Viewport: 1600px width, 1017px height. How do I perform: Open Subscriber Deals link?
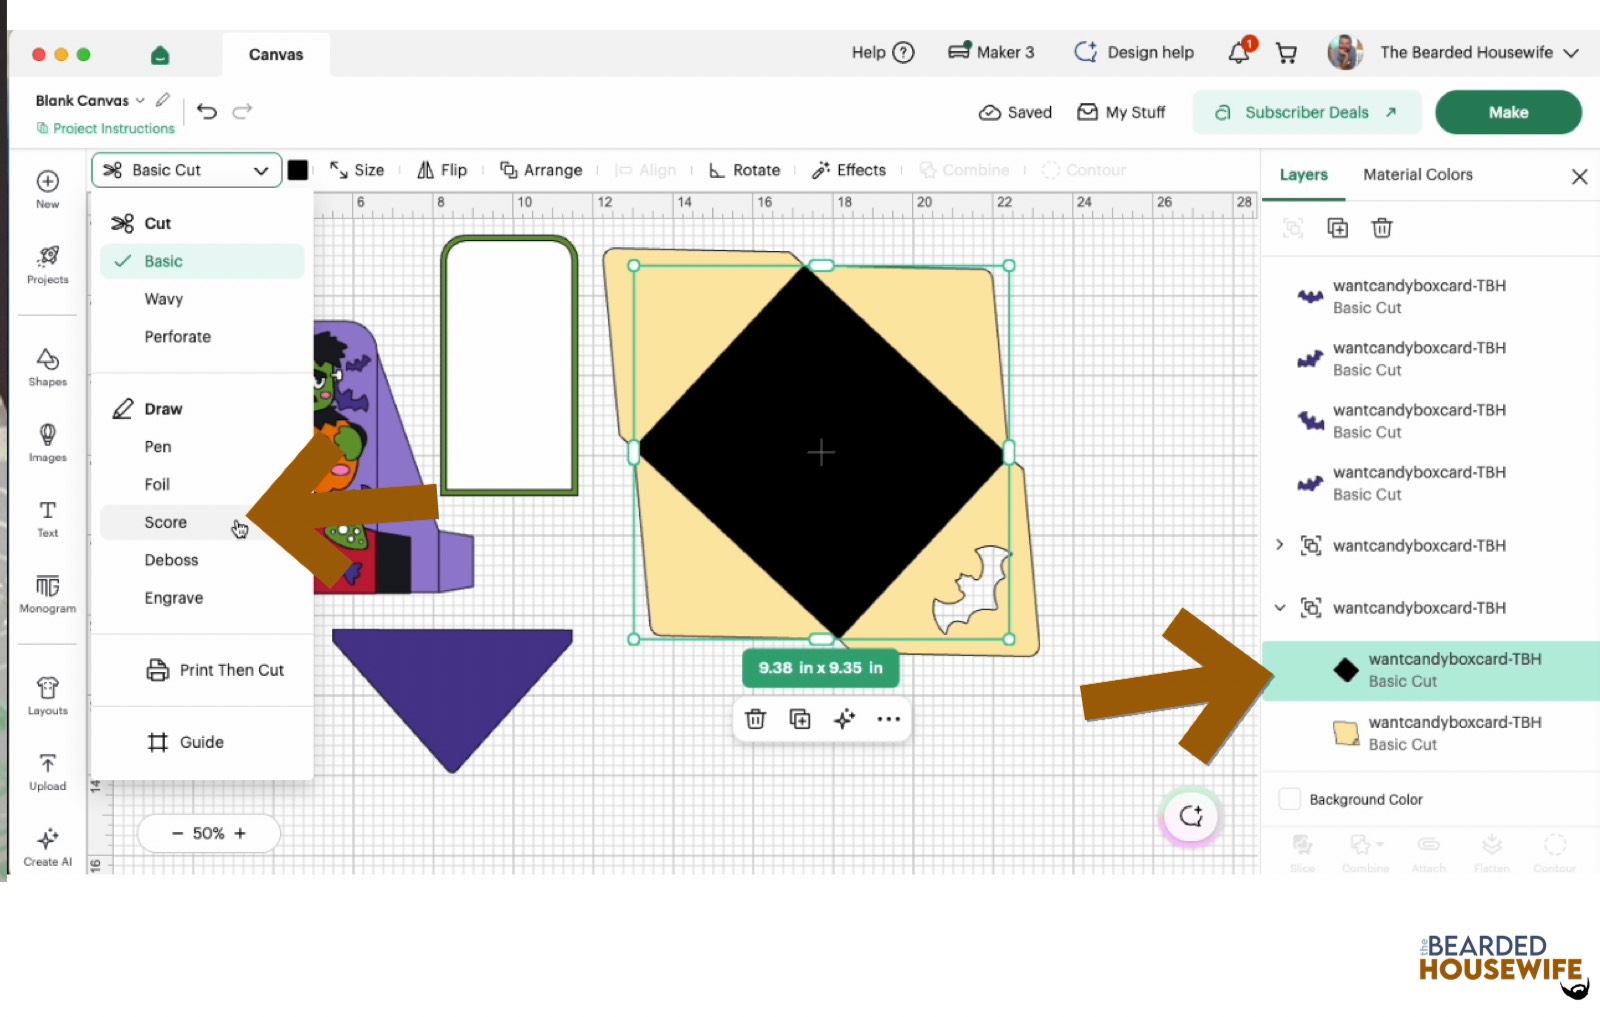(x=1306, y=112)
